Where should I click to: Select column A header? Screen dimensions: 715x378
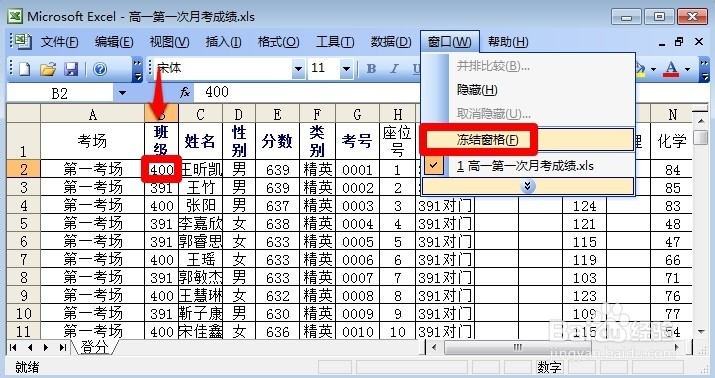point(93,114)
